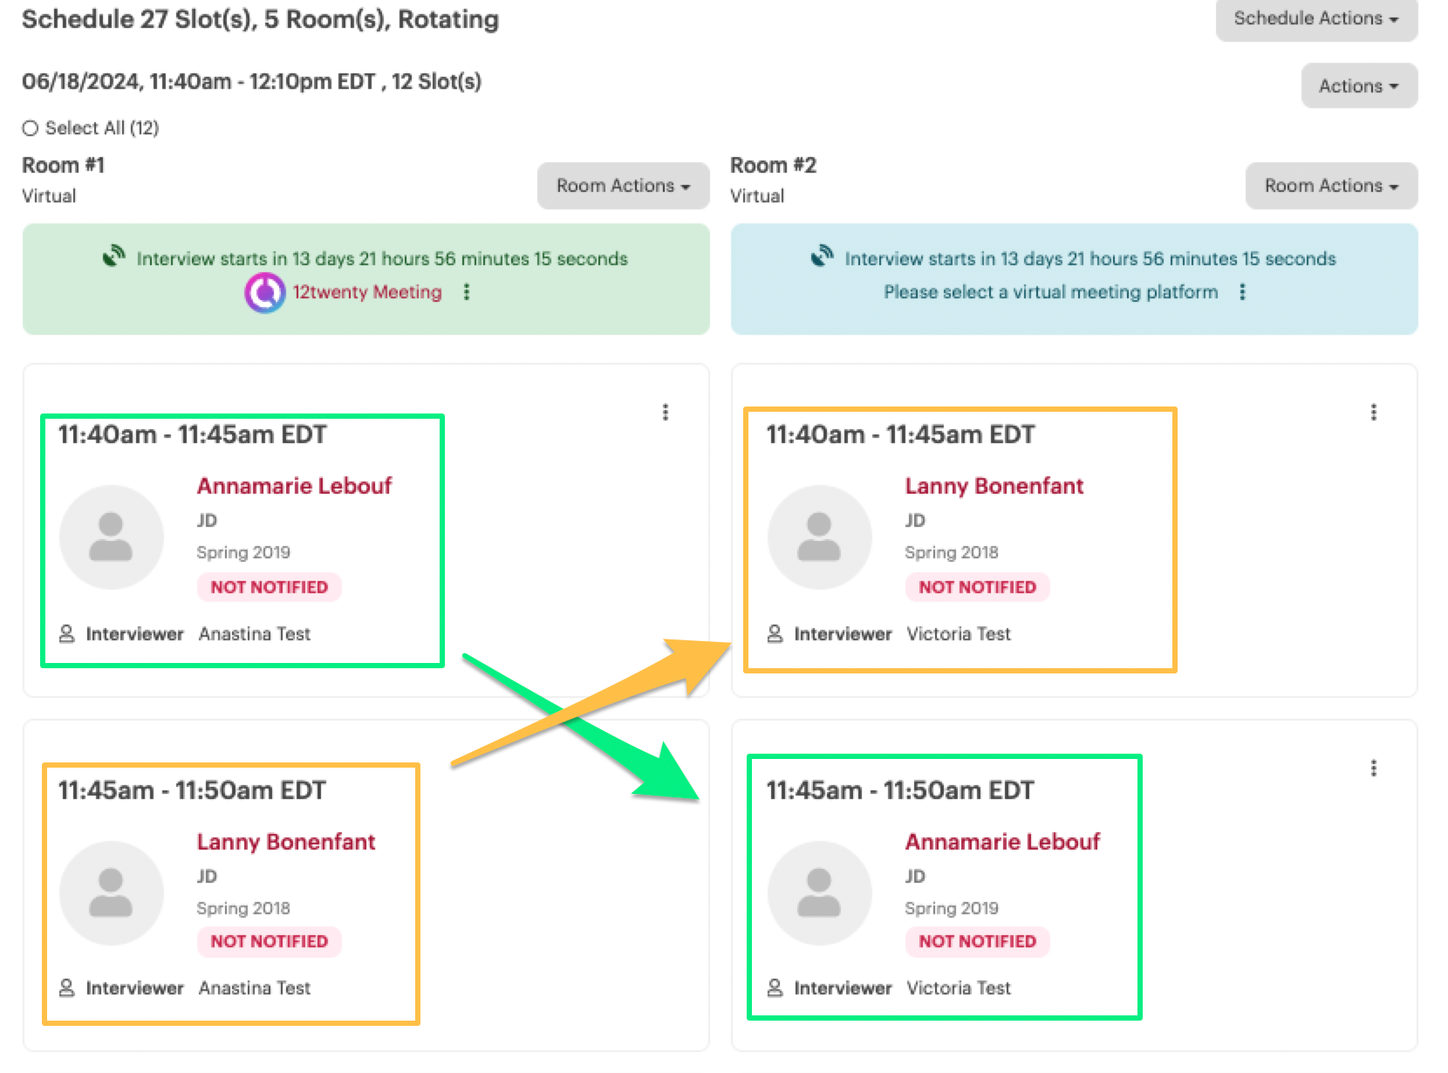Open the Schedule Actions dropdown
Screen dimensions: 1448x1073
pyautogui.click(x=1316, y=19)
